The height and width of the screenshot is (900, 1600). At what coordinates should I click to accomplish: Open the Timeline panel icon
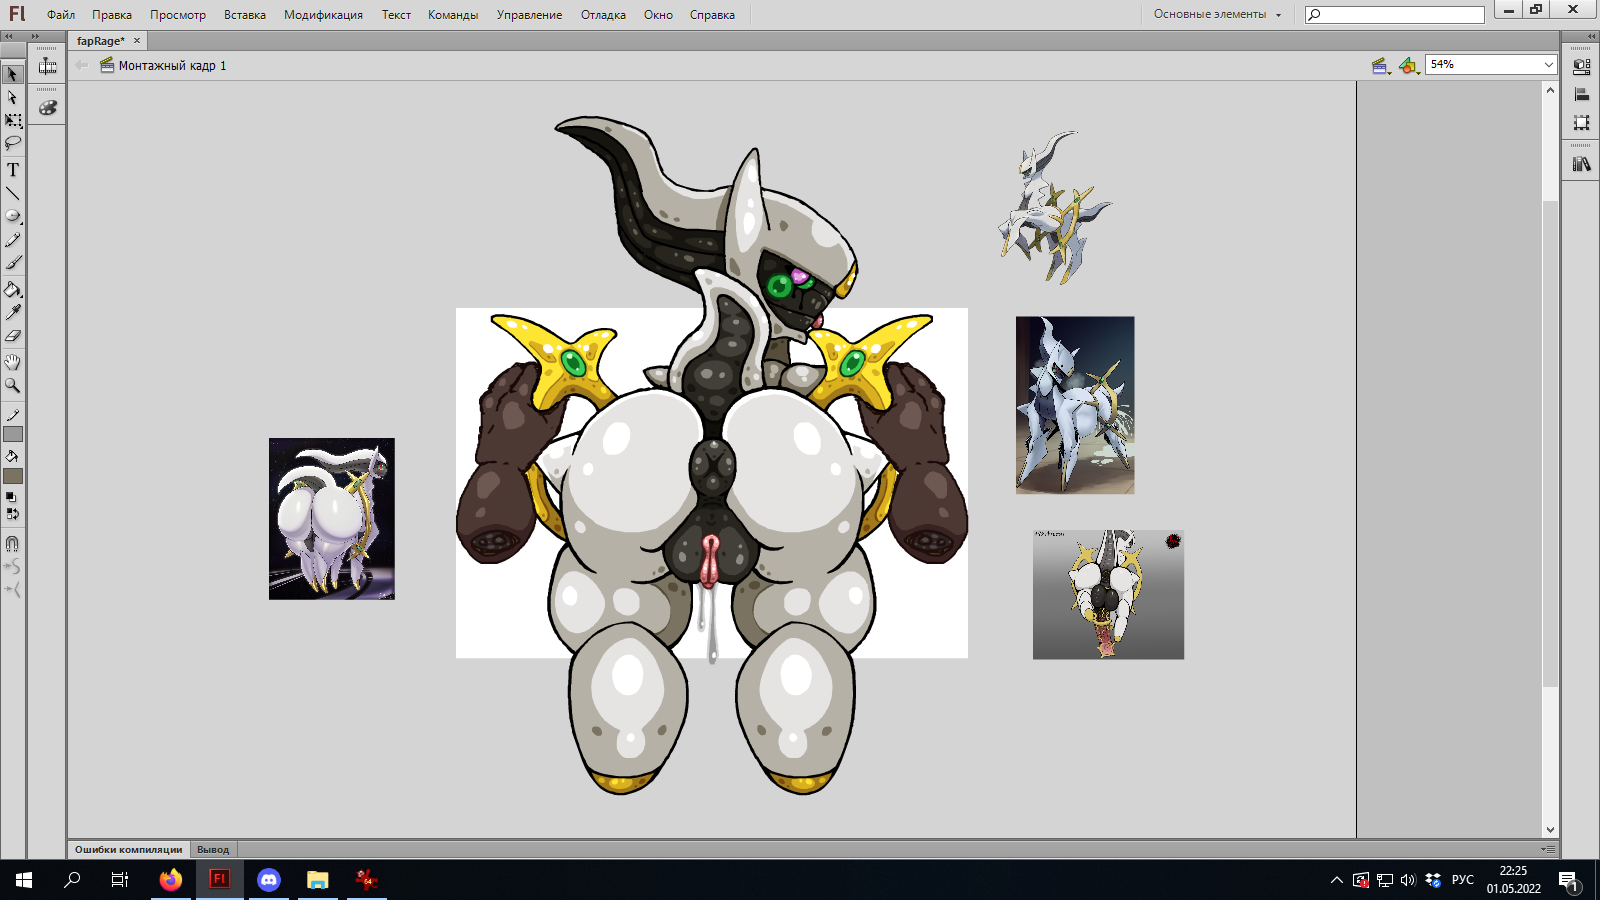tap(48, 67)
